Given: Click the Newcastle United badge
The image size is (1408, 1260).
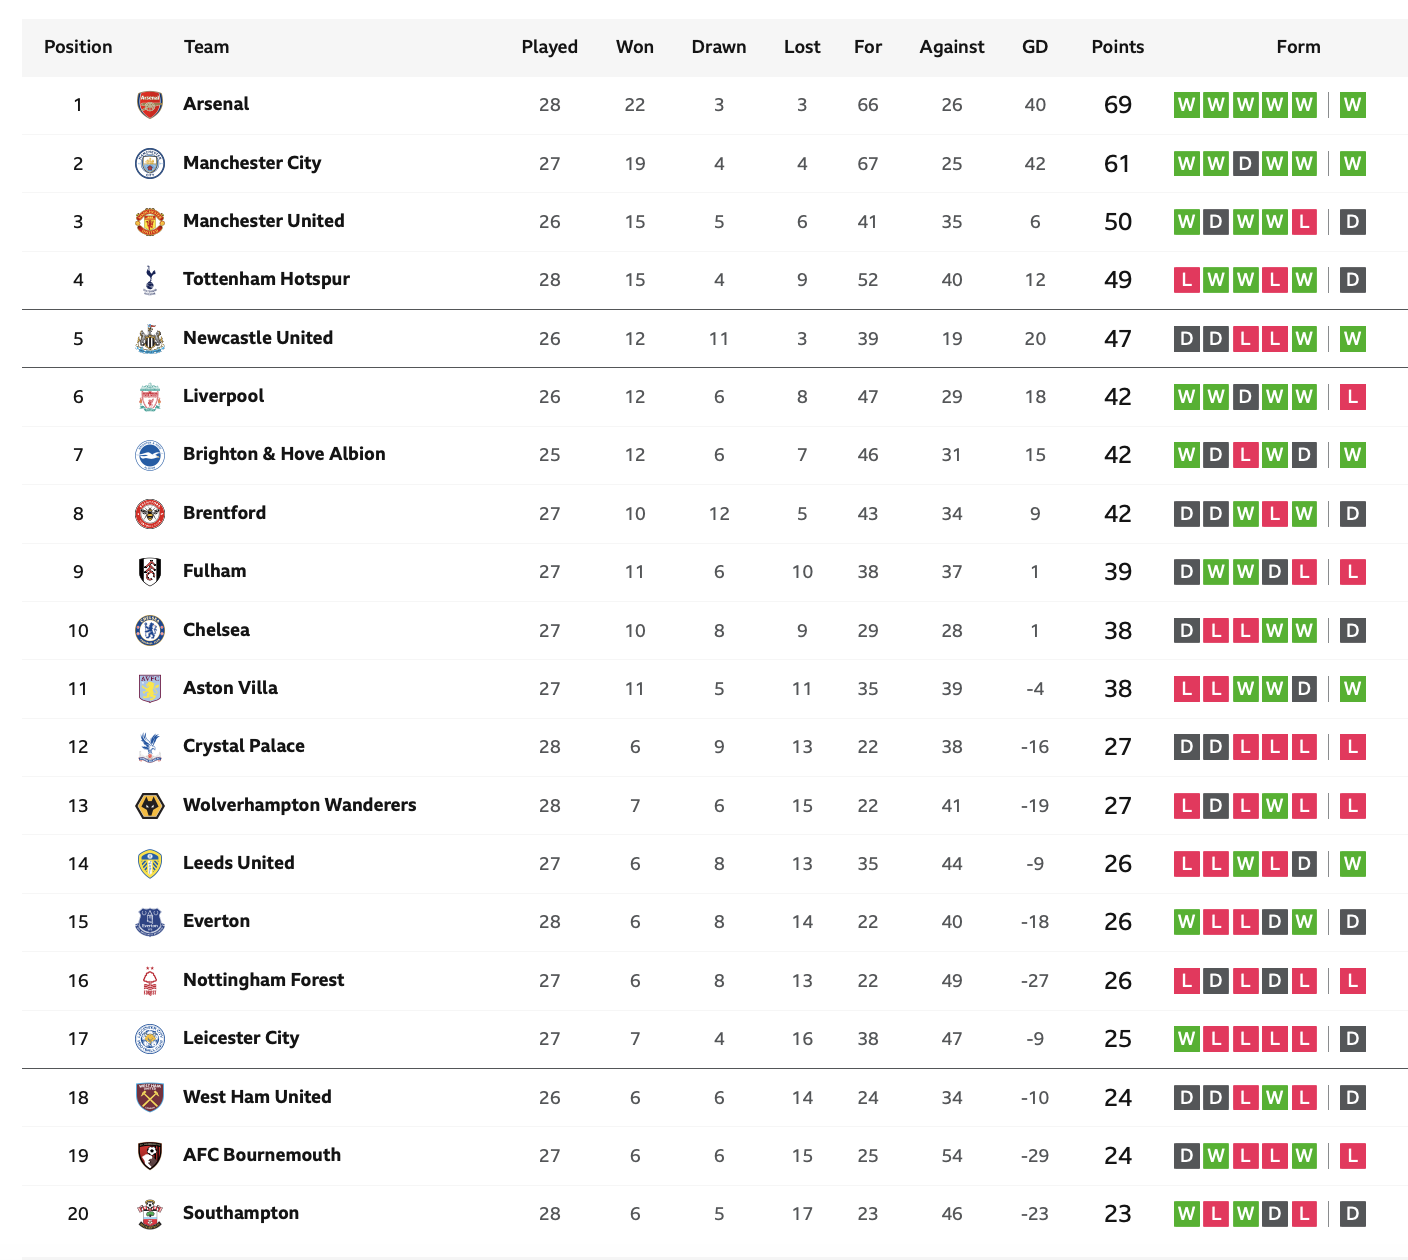Looking at the screenshot, I should click(x=150, y=339).
